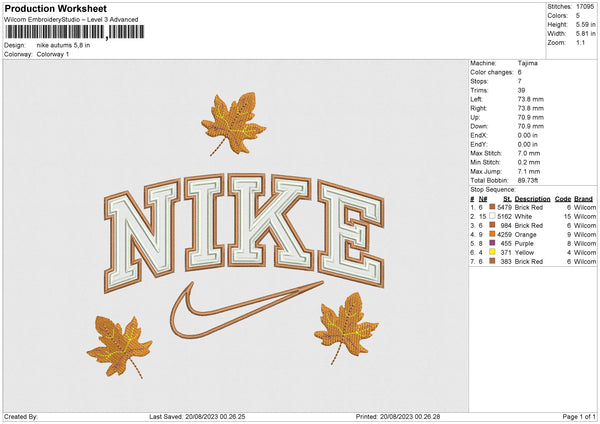Click the Brick Red swatch beside 984

point(492,225)
